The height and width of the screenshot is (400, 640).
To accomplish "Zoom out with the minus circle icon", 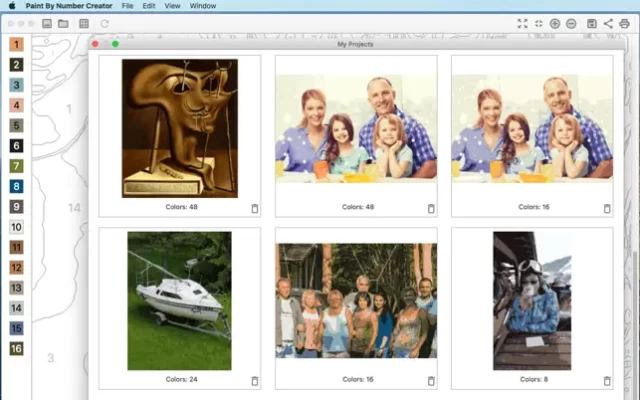I will (571, 23).
